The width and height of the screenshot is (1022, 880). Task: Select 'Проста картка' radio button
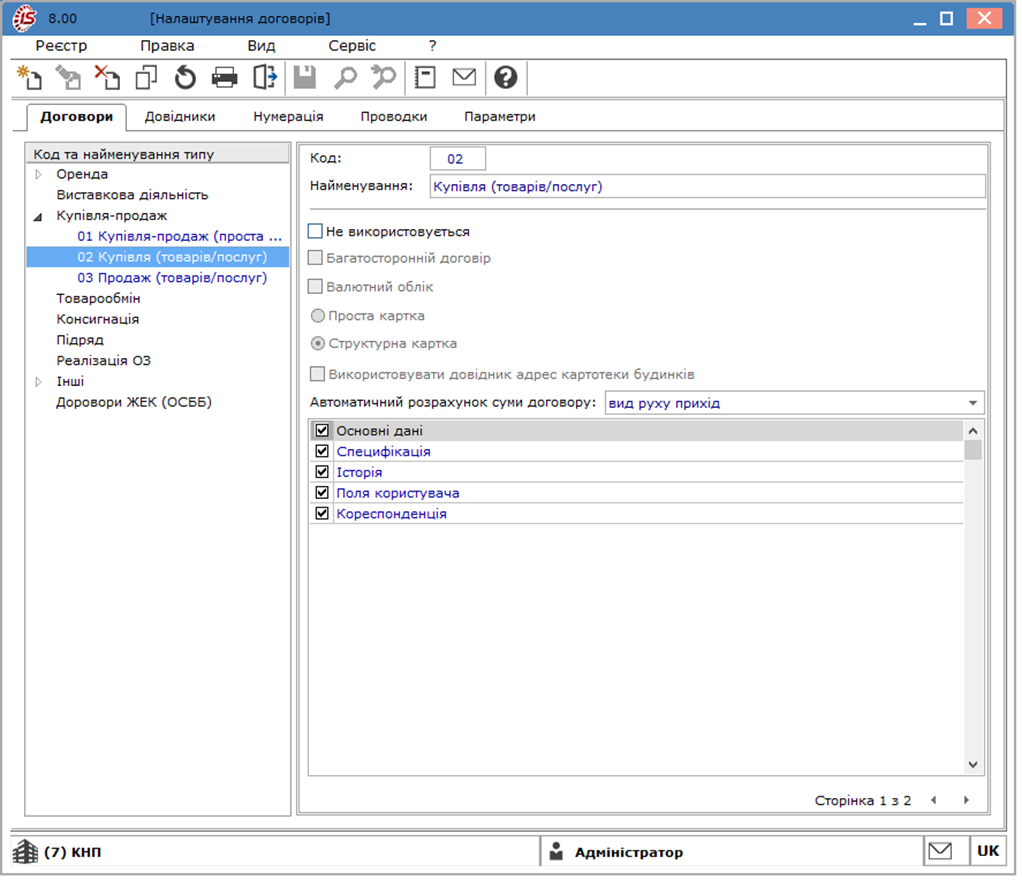[x=318, y=316]
